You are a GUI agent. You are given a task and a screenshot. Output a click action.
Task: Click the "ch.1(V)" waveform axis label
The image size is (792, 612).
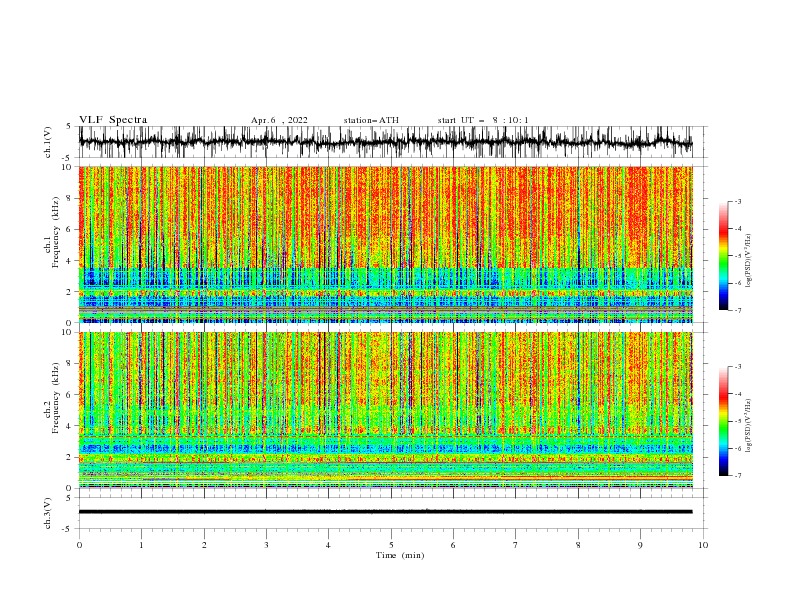(48, 142)
